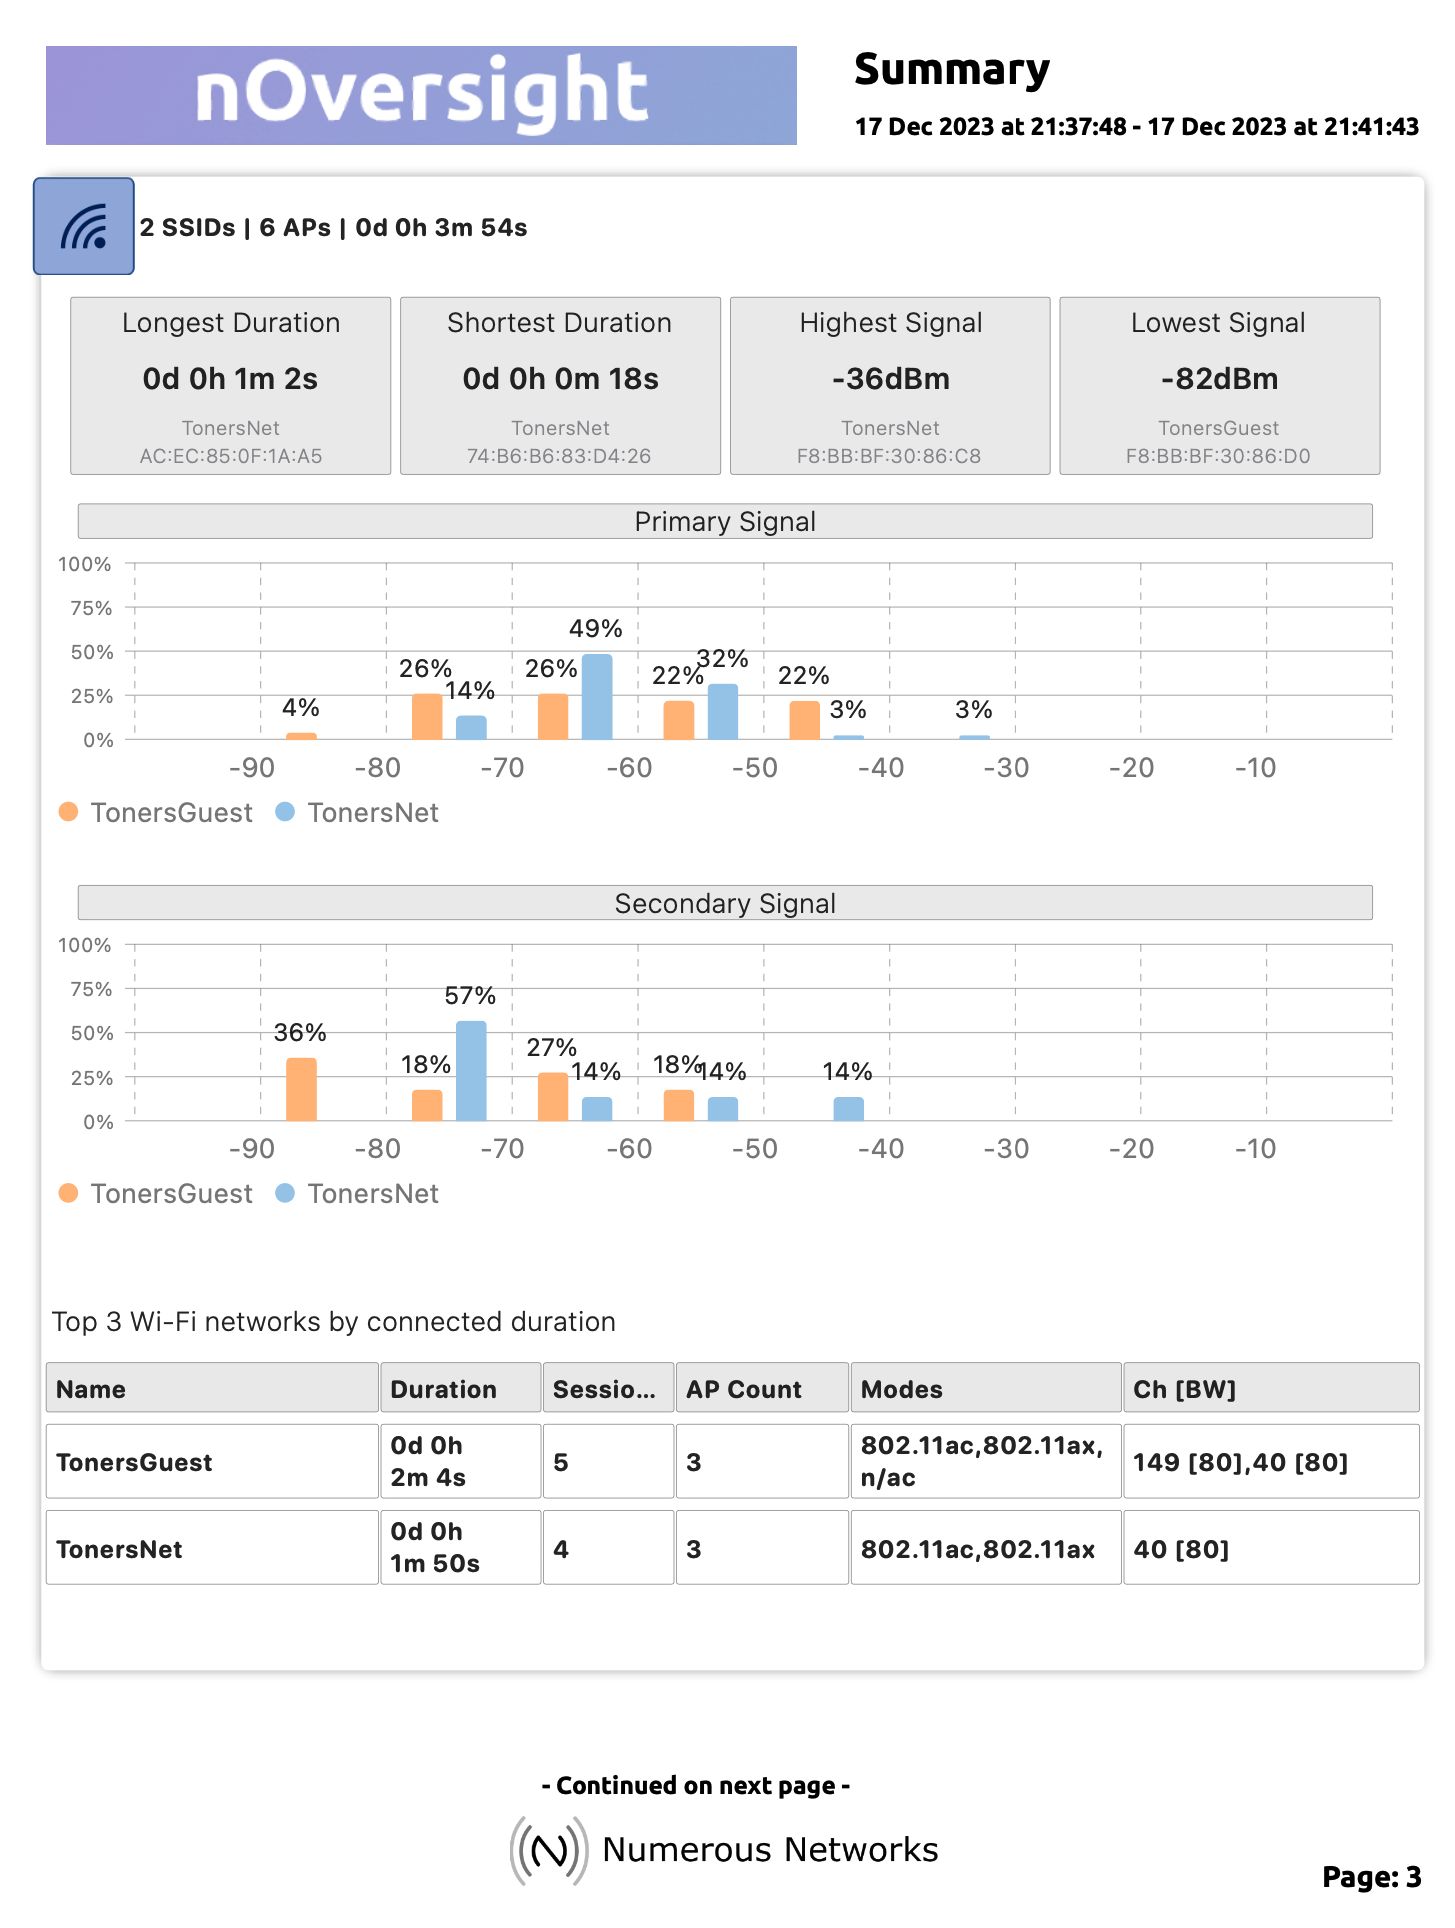Screen dimensions: 1455x1928
Task: Click the Ch [BW] column header
Action: pyautogui.click(x=1270, y=1388)
